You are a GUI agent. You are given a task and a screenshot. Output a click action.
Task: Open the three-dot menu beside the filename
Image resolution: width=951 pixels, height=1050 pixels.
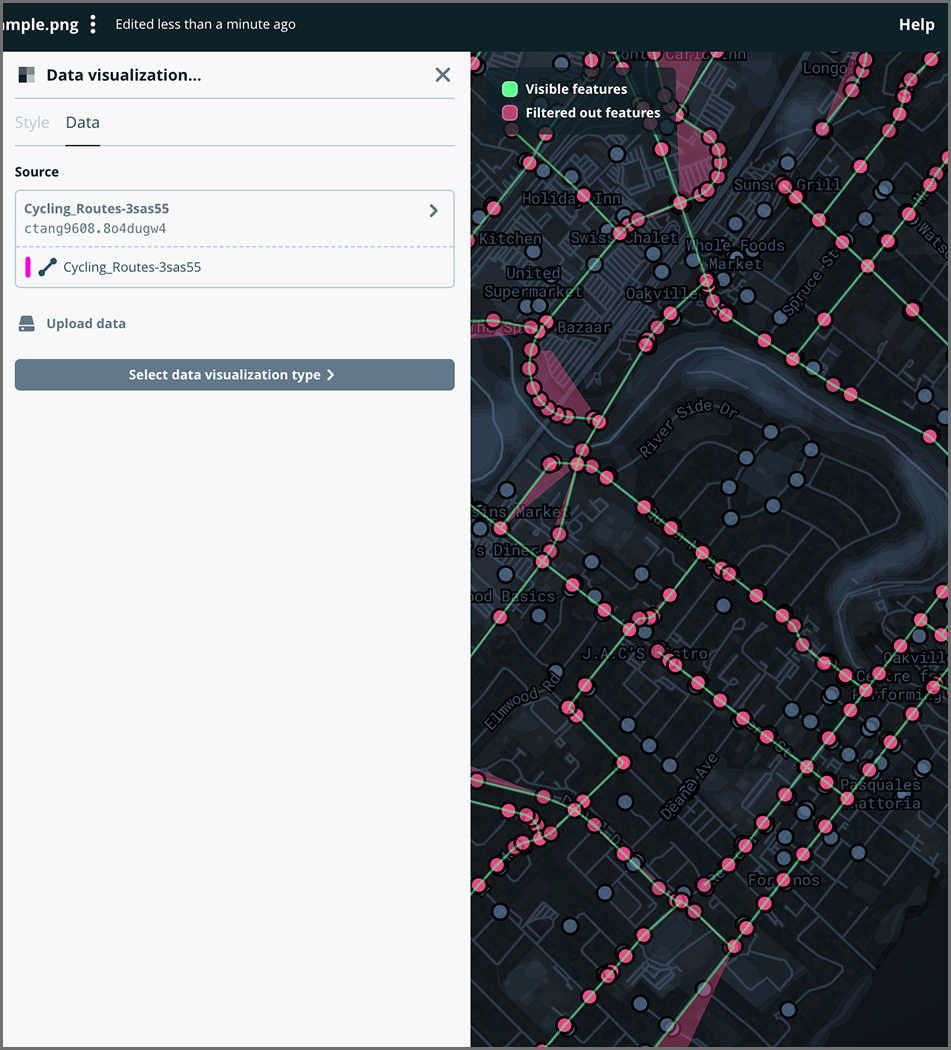[x=93, y=24]
